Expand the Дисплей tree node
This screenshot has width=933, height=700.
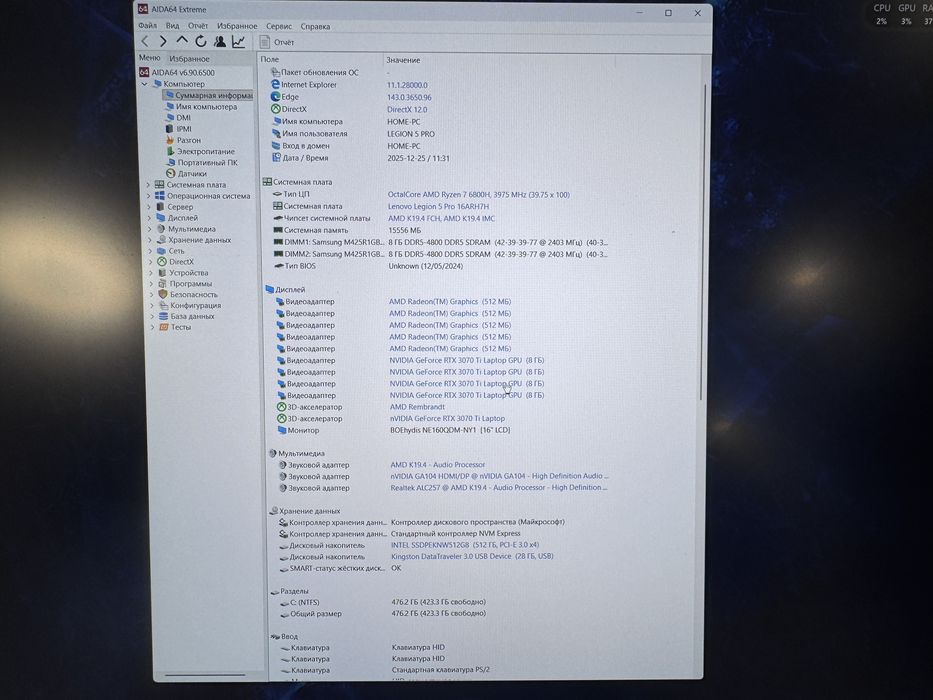click(x=149, y=218)
